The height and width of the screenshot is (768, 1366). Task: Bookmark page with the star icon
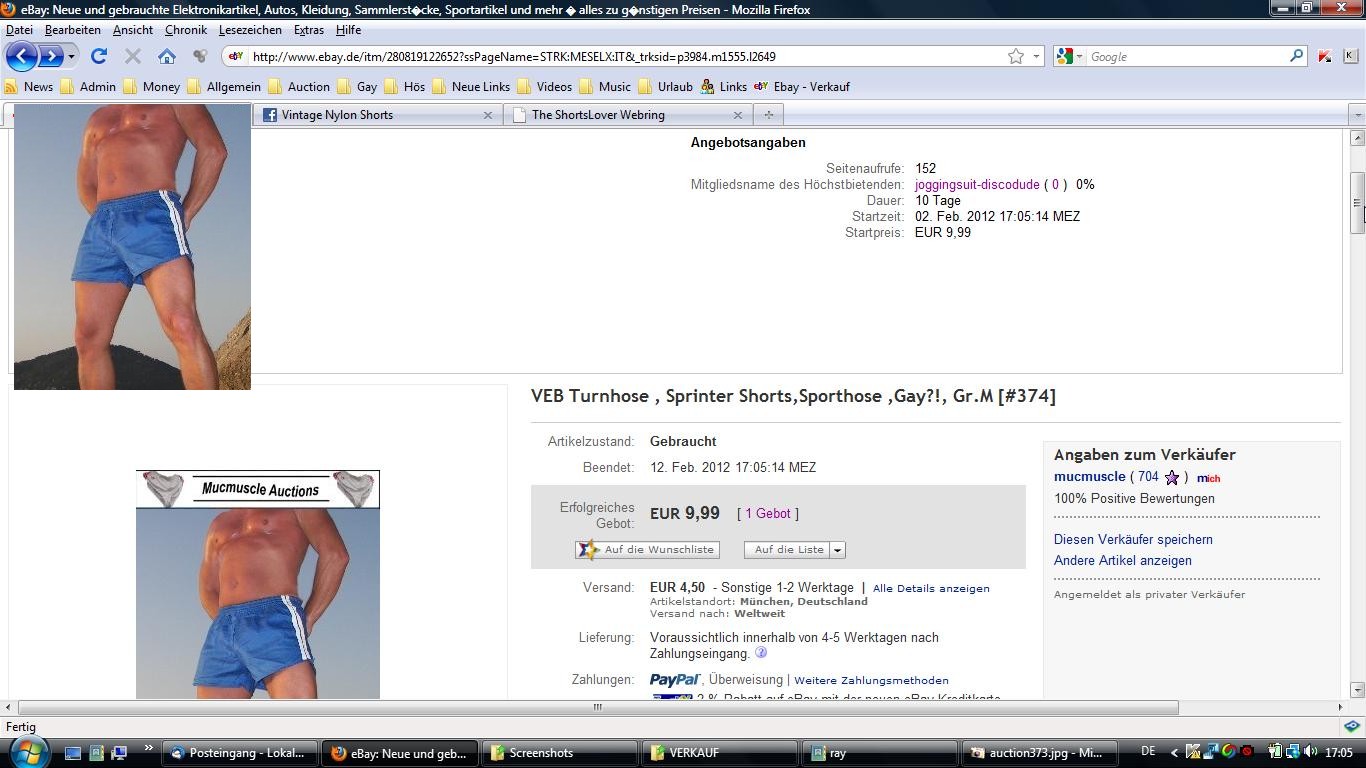1016,56
